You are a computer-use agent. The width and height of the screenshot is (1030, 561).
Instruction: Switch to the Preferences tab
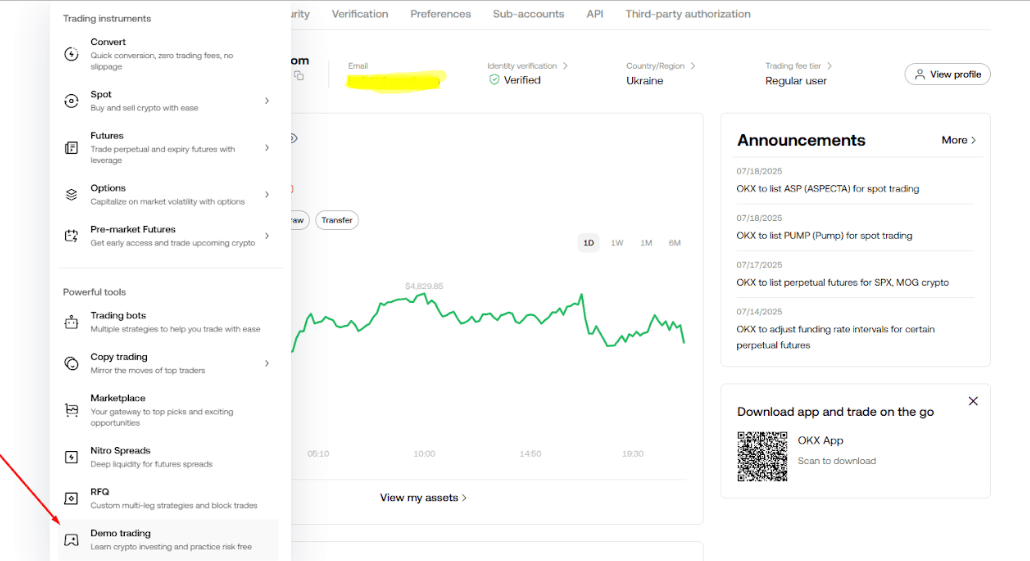coord(441,14)
